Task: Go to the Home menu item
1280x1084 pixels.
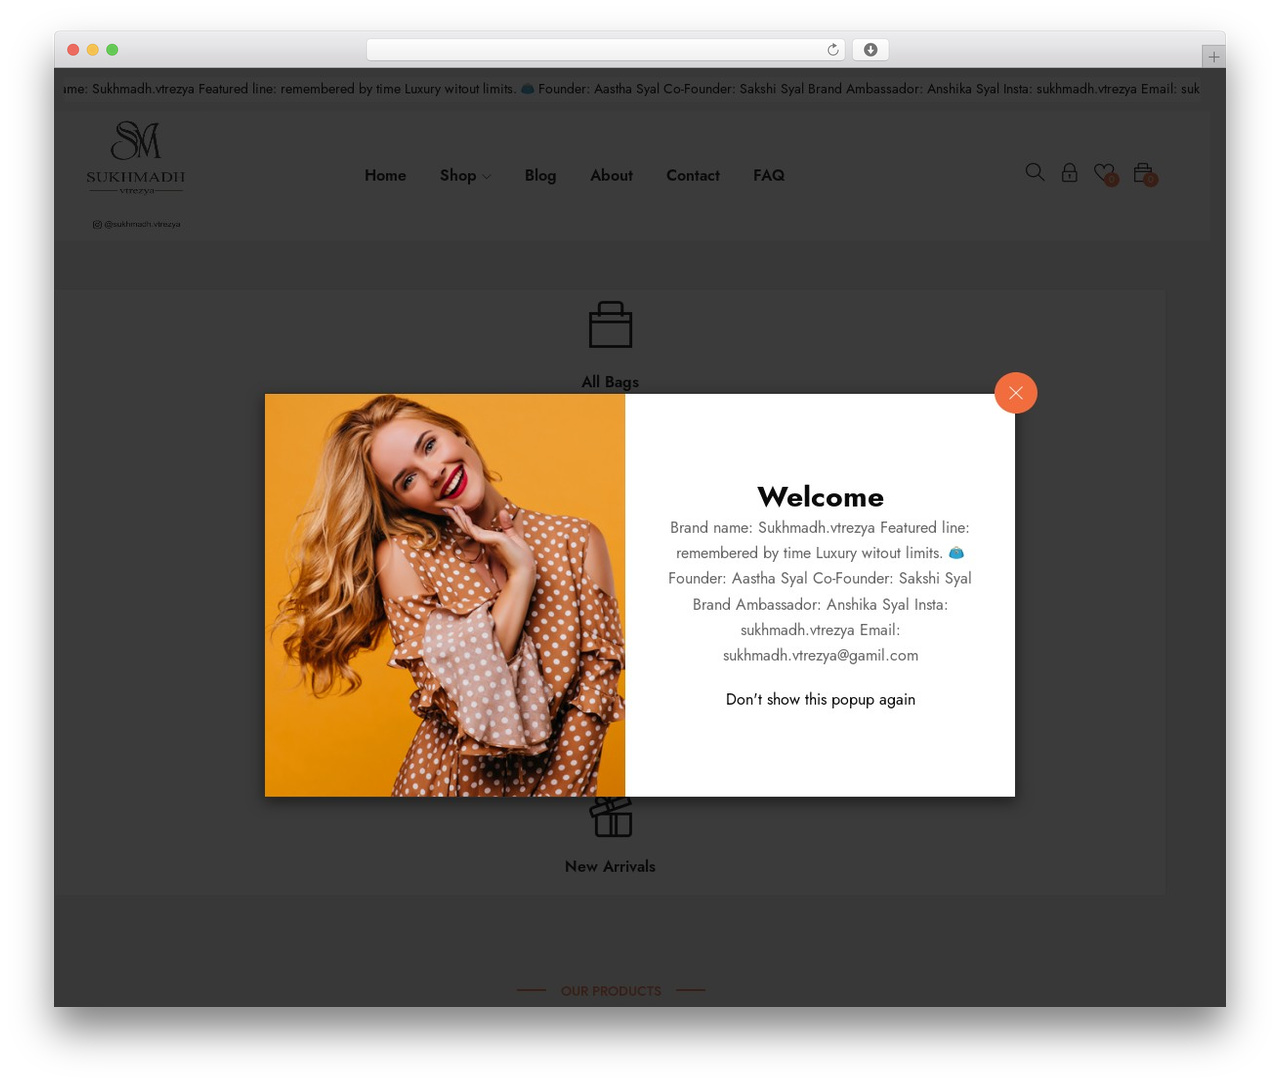Action: coord(385,175)
